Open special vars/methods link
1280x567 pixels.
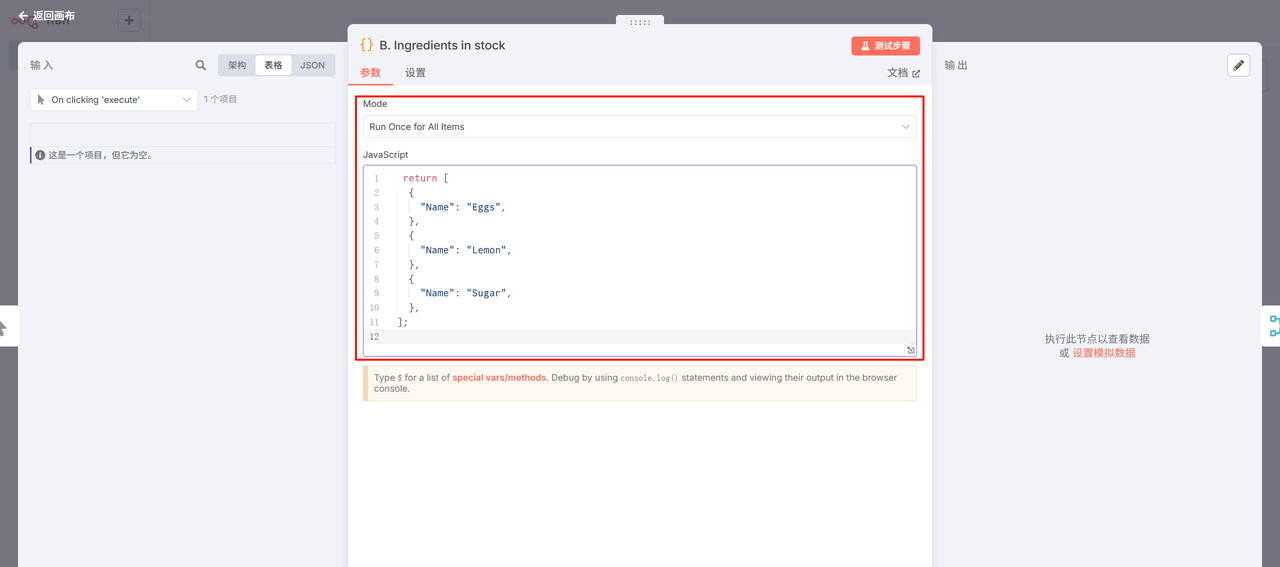tap(500, 378)
